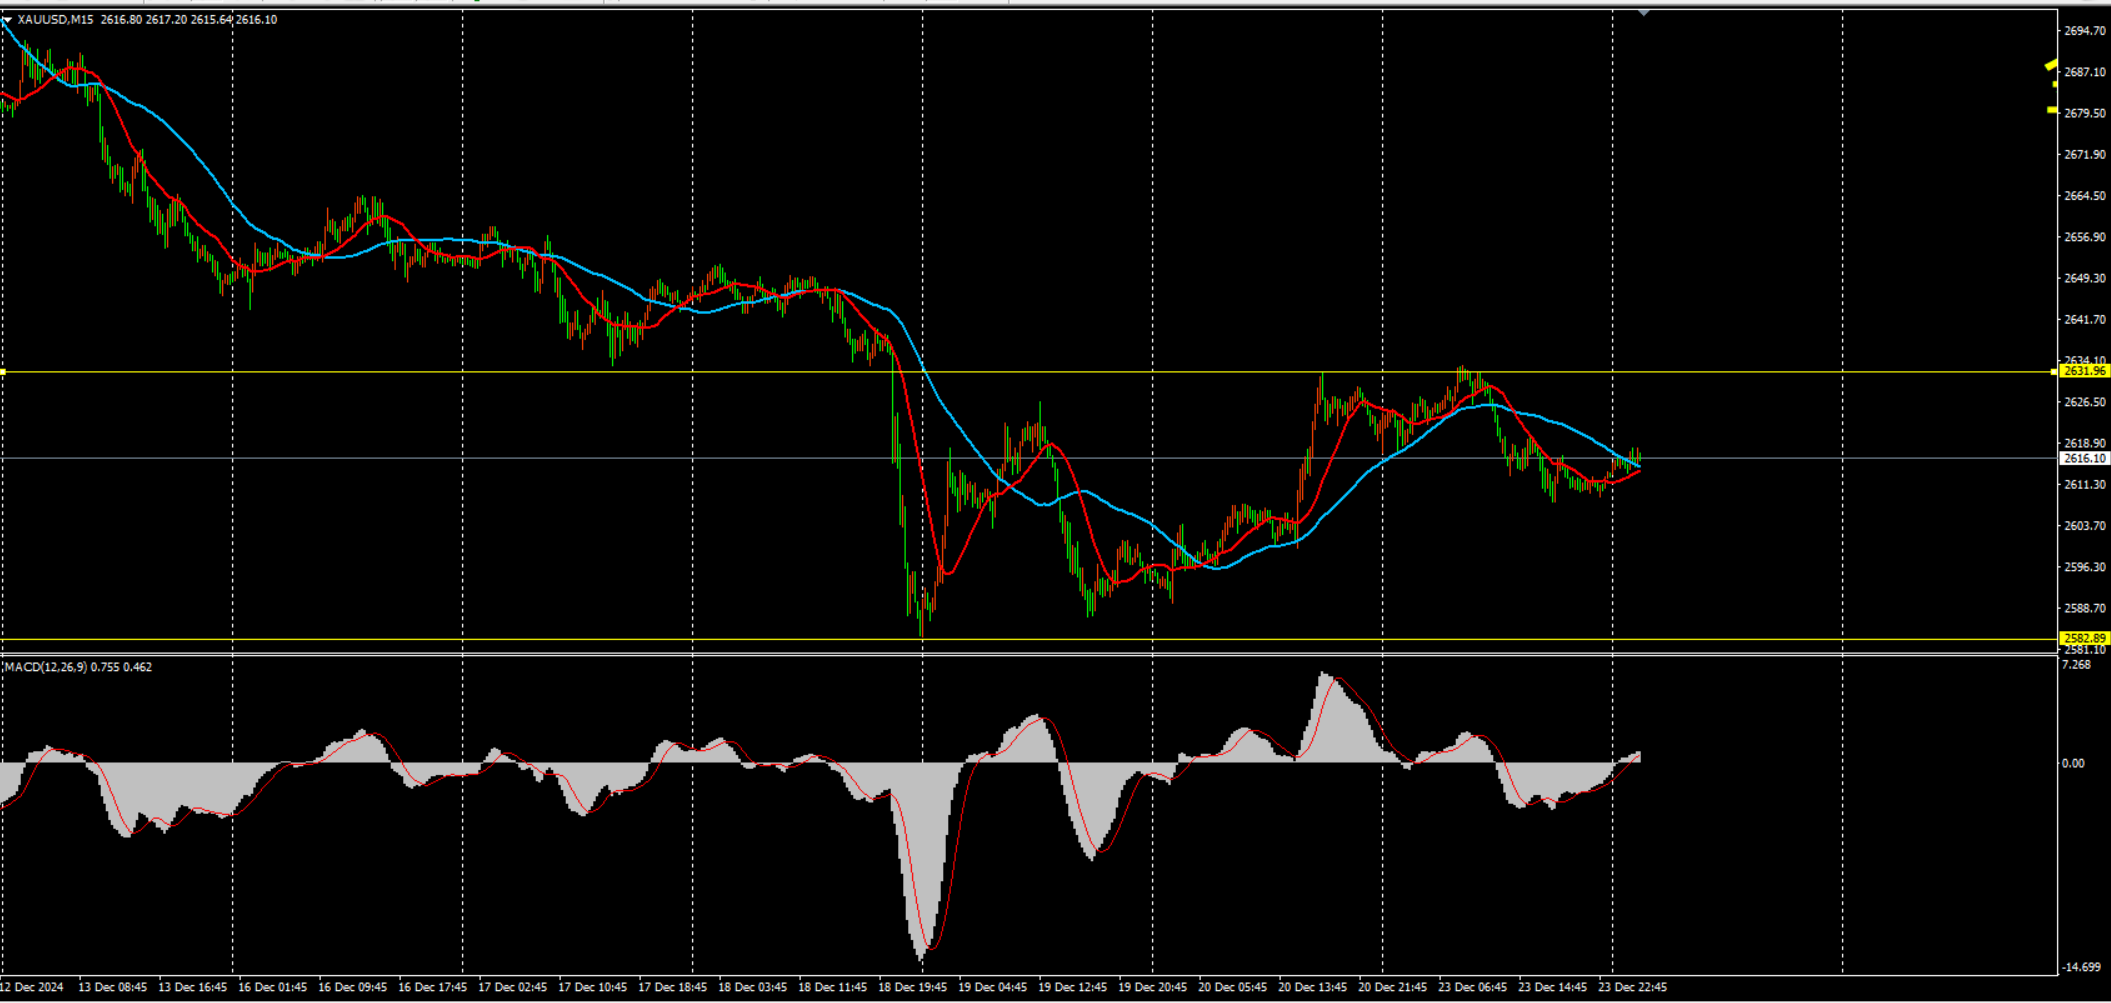Click the 20 Dec 05:45 time label

tap(1232, 987)
